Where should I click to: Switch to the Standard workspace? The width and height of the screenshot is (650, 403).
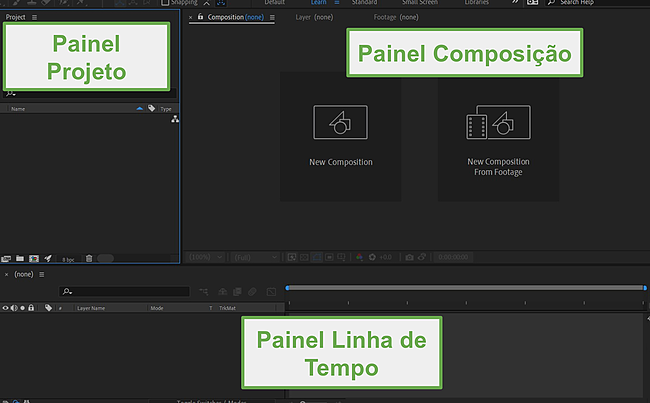coord(364,2)
